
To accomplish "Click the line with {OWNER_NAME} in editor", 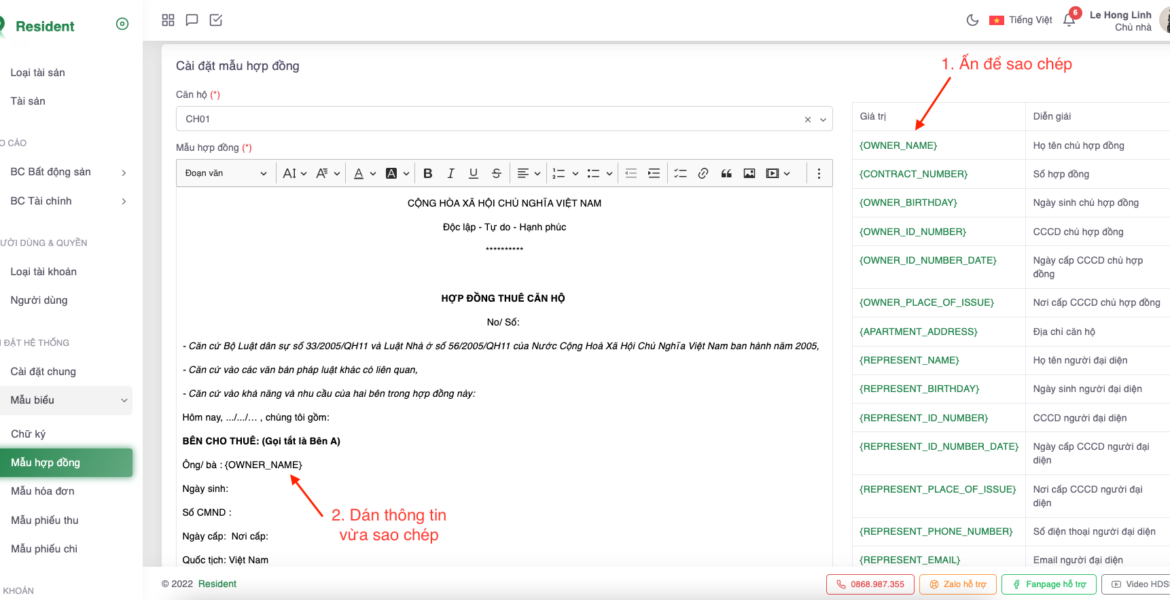I will pyautogui.click(x=263, y=465).
